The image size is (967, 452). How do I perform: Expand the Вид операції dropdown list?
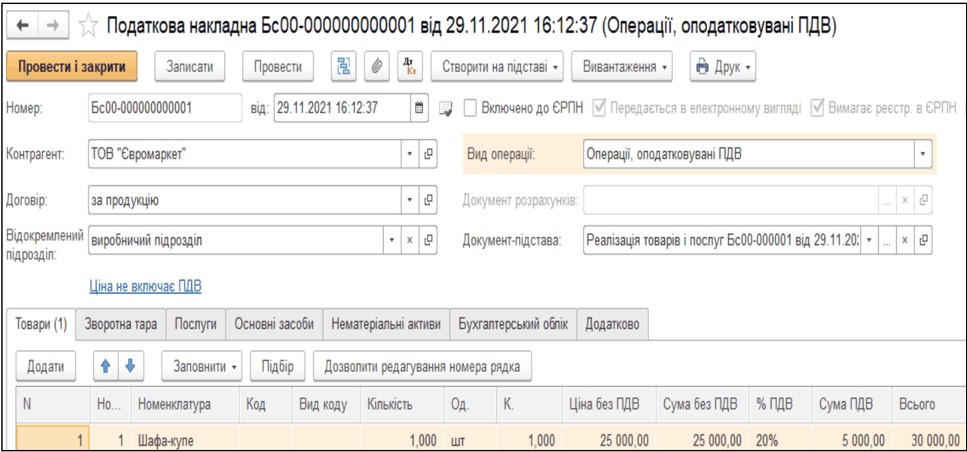click(x=921, y=155)
